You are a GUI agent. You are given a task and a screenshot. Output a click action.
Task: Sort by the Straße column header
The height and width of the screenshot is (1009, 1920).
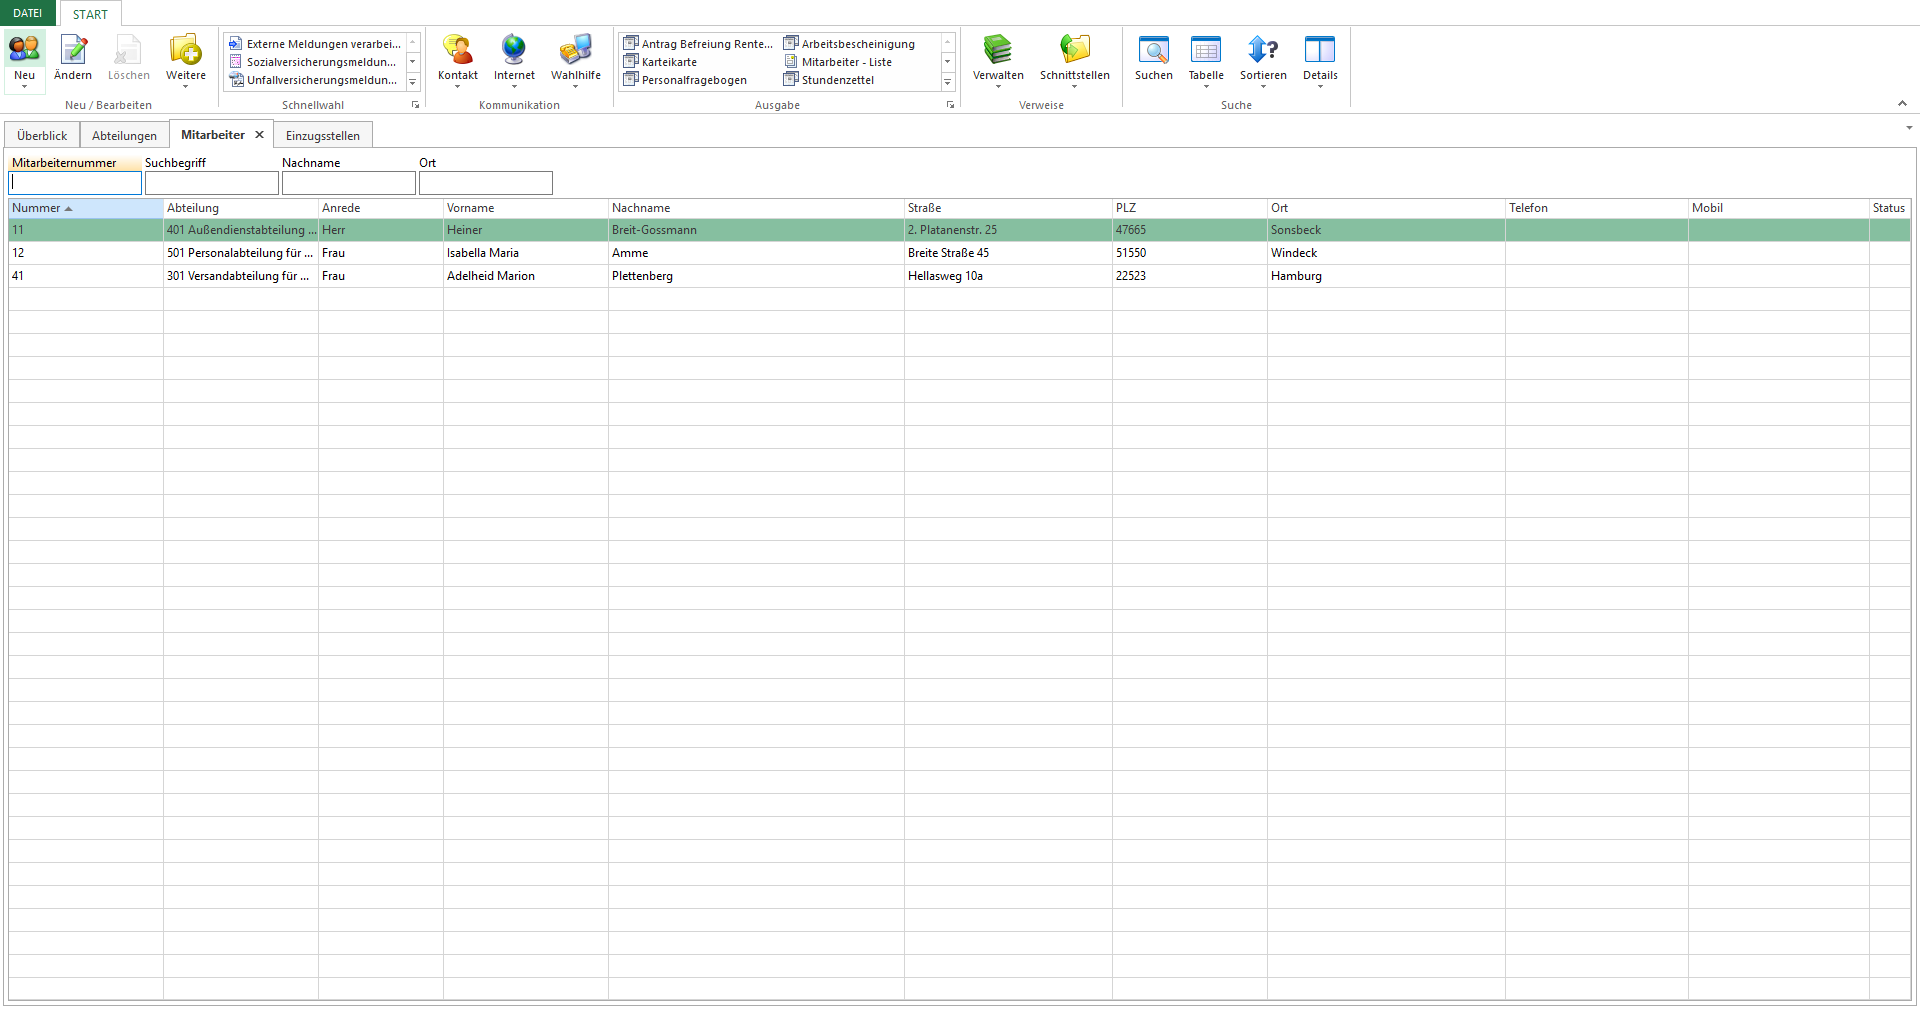[1008, 208]
